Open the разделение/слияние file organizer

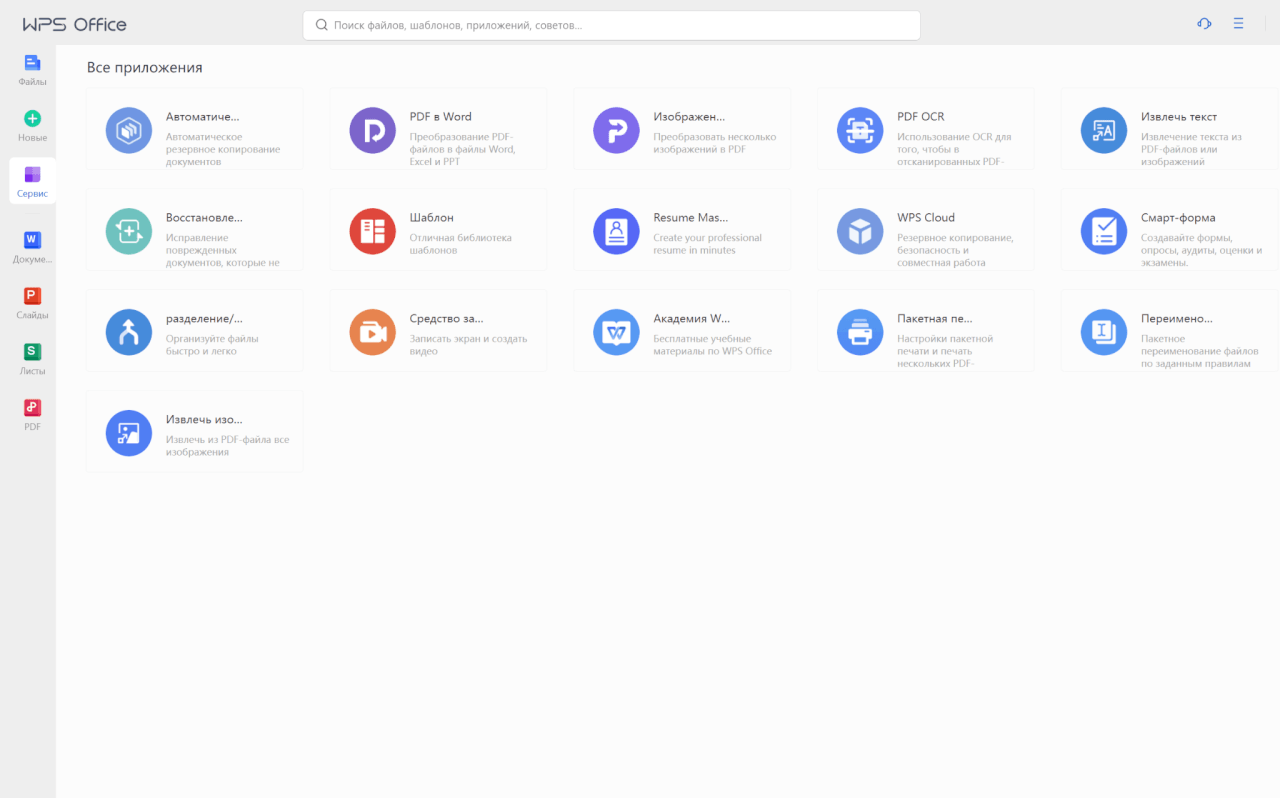(x=194, y=330)
